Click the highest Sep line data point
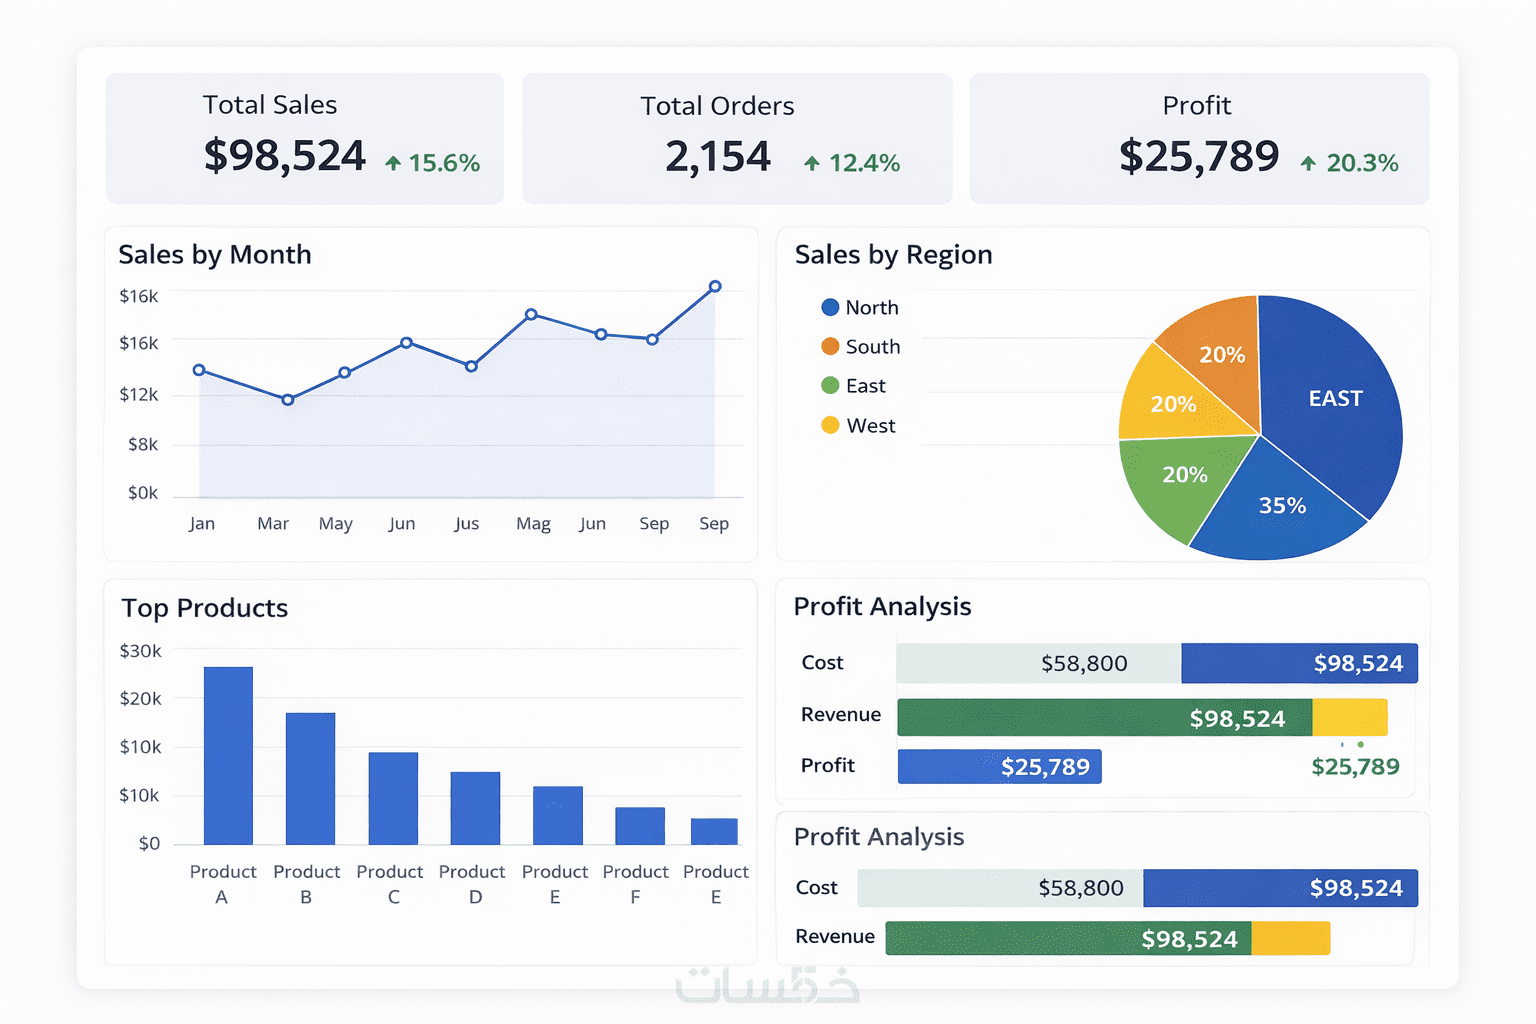Screen dimensions: 1536x1024 tap(715, 286)
